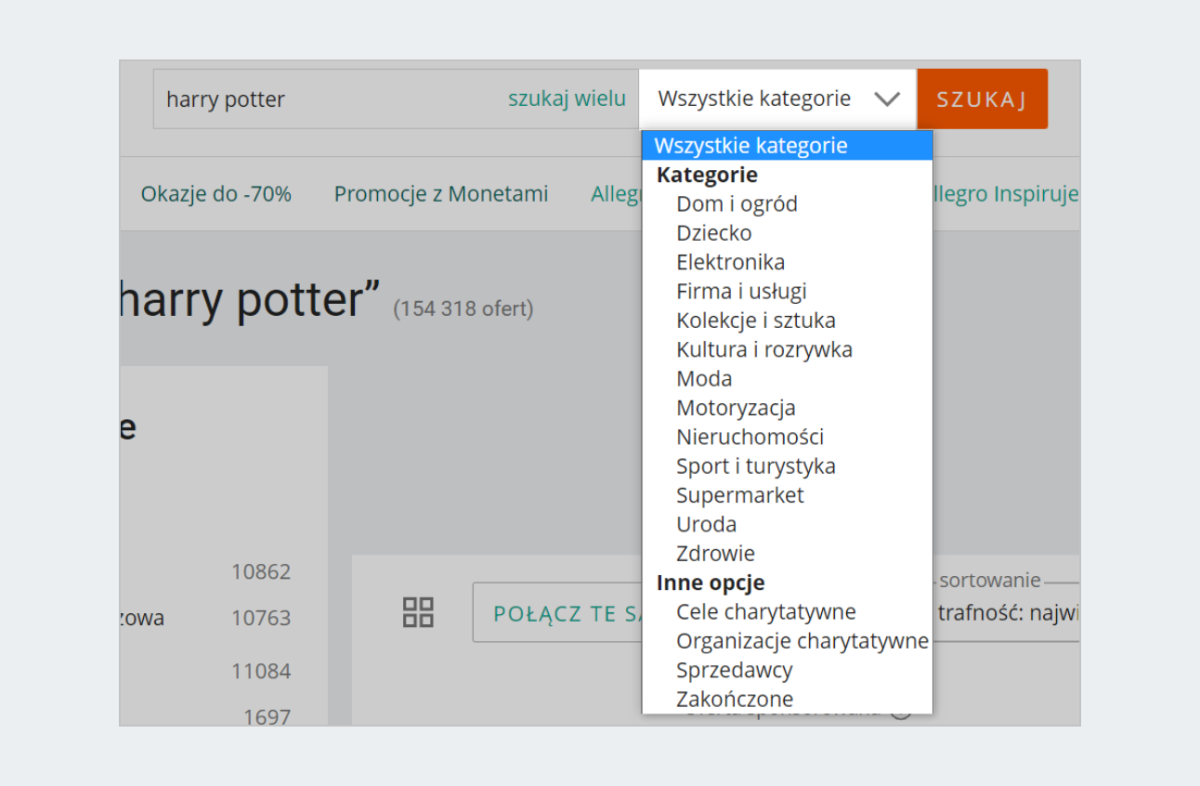Screen dimensions: 1200x786
Task: Pick Motoryzacja from the list
Action: click(x=735, y=408)
